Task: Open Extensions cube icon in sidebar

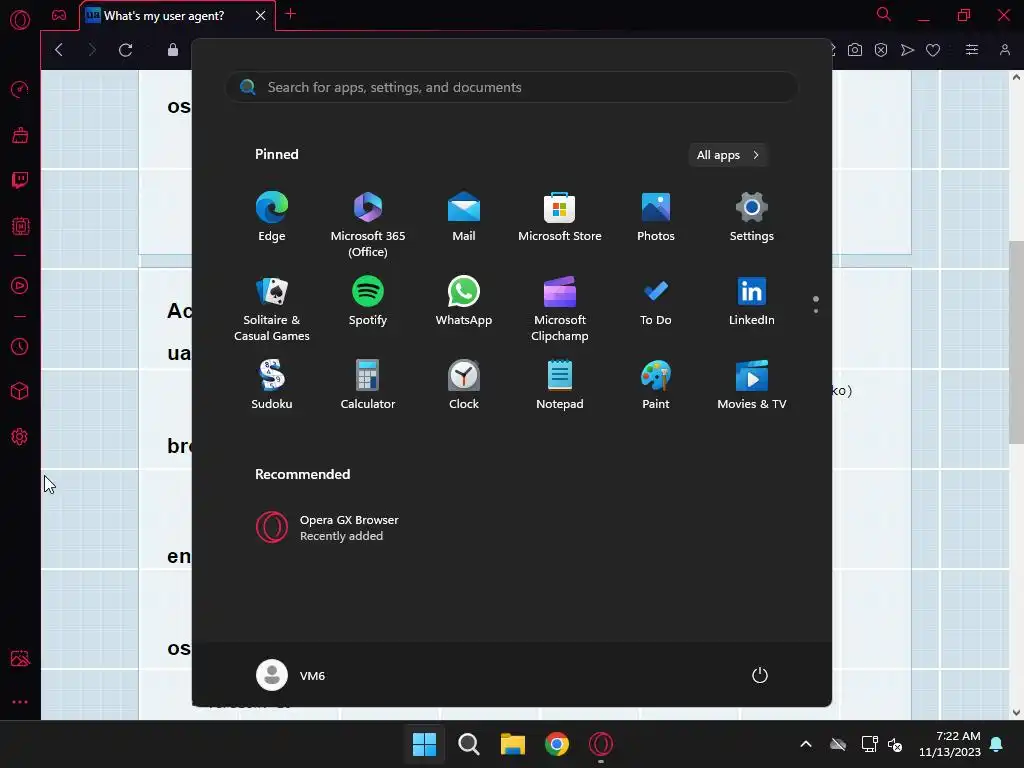Action: [20, 391]
